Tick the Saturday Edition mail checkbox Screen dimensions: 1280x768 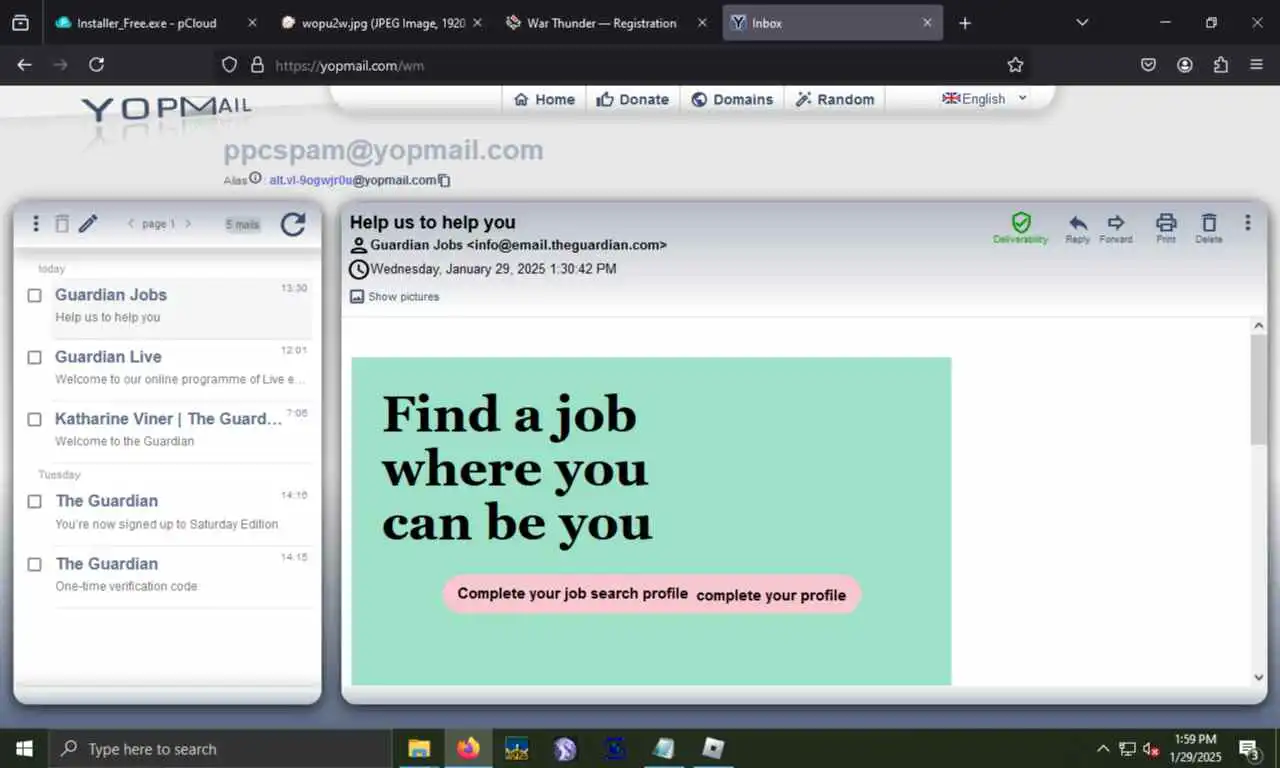(x=35, y=501)
